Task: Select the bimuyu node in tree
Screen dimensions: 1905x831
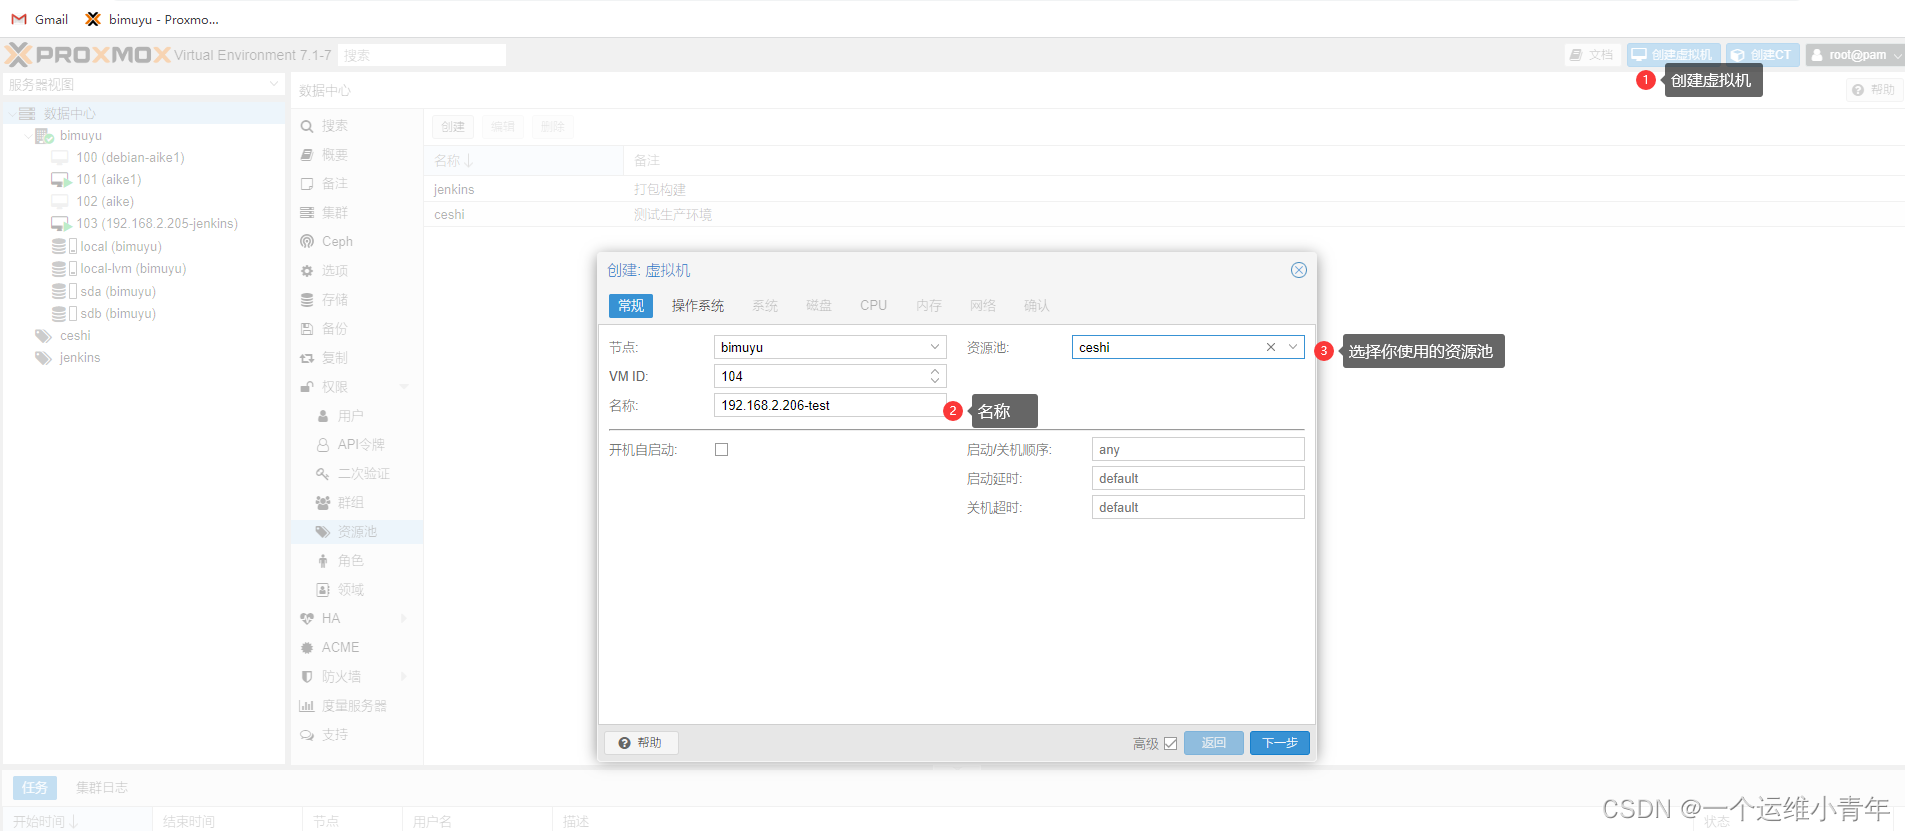Action: (80, 135)
